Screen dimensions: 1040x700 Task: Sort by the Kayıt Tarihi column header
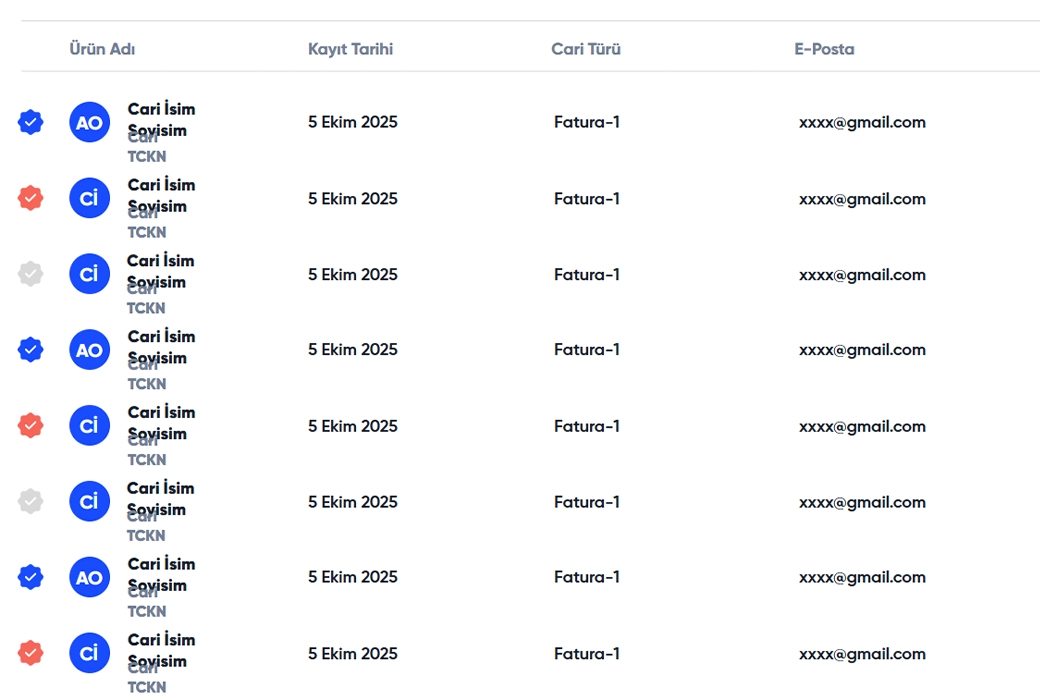point(350,49)
